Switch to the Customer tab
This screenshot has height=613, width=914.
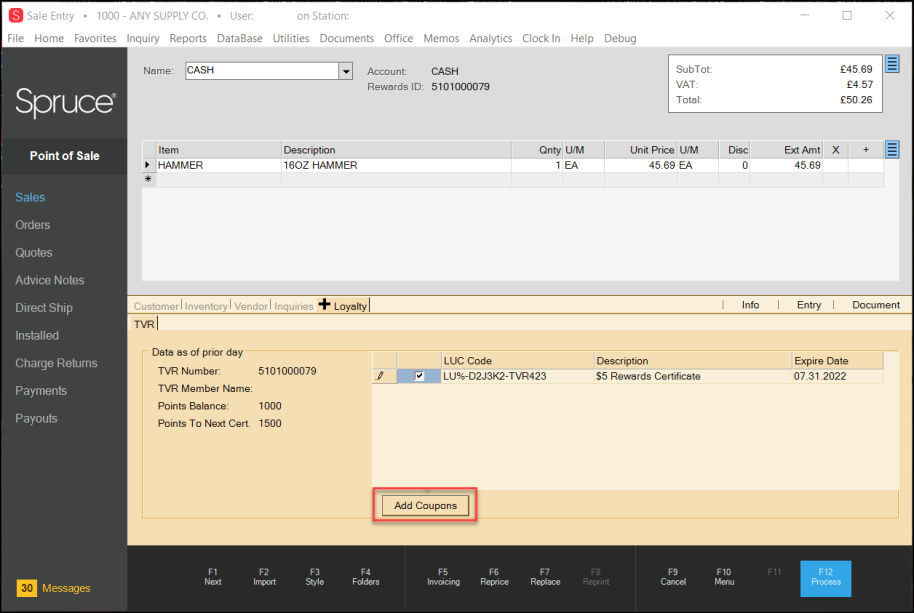click(x=156, y=306)
